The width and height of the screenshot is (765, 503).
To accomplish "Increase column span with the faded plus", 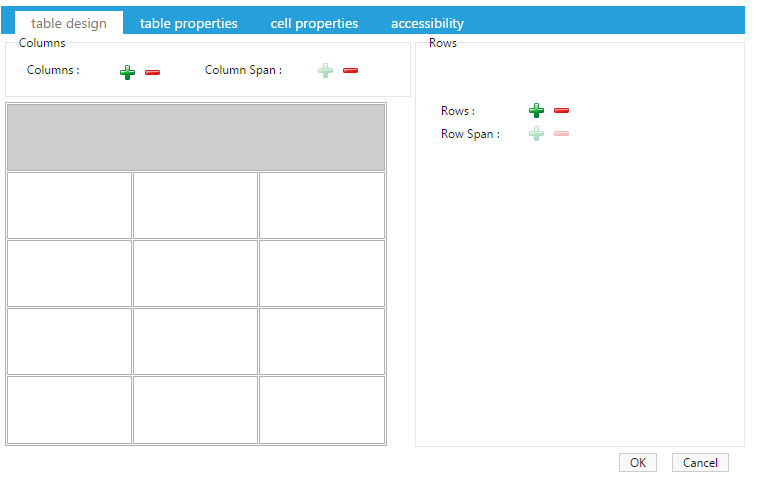I will pos(325,71).
